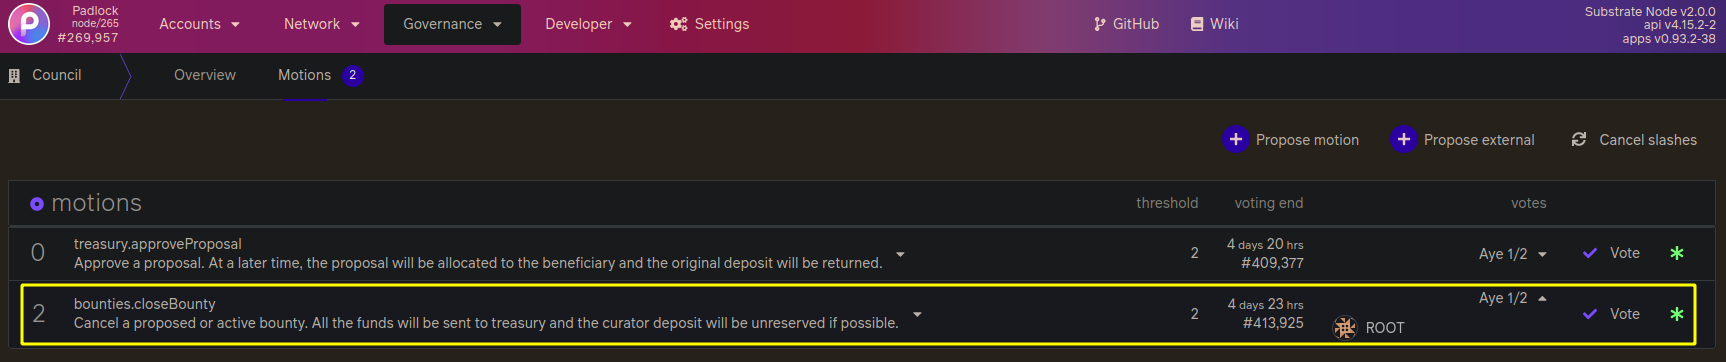The image size is (1726, 362).
Task: Open the Governance dropdown menu
Action: tap(452, 24)
